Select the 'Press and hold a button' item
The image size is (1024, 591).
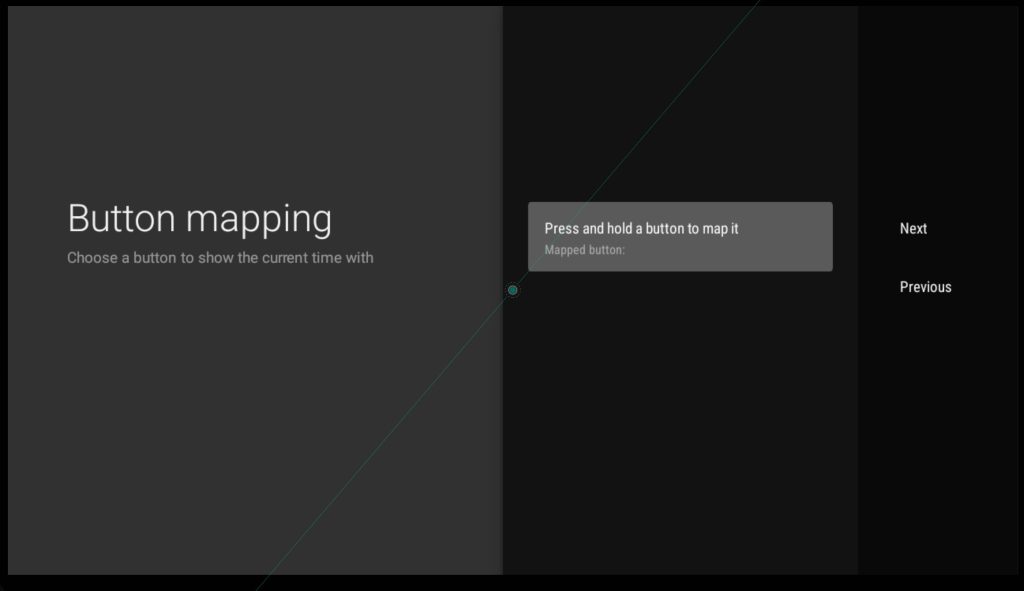[x=680, y=237]
